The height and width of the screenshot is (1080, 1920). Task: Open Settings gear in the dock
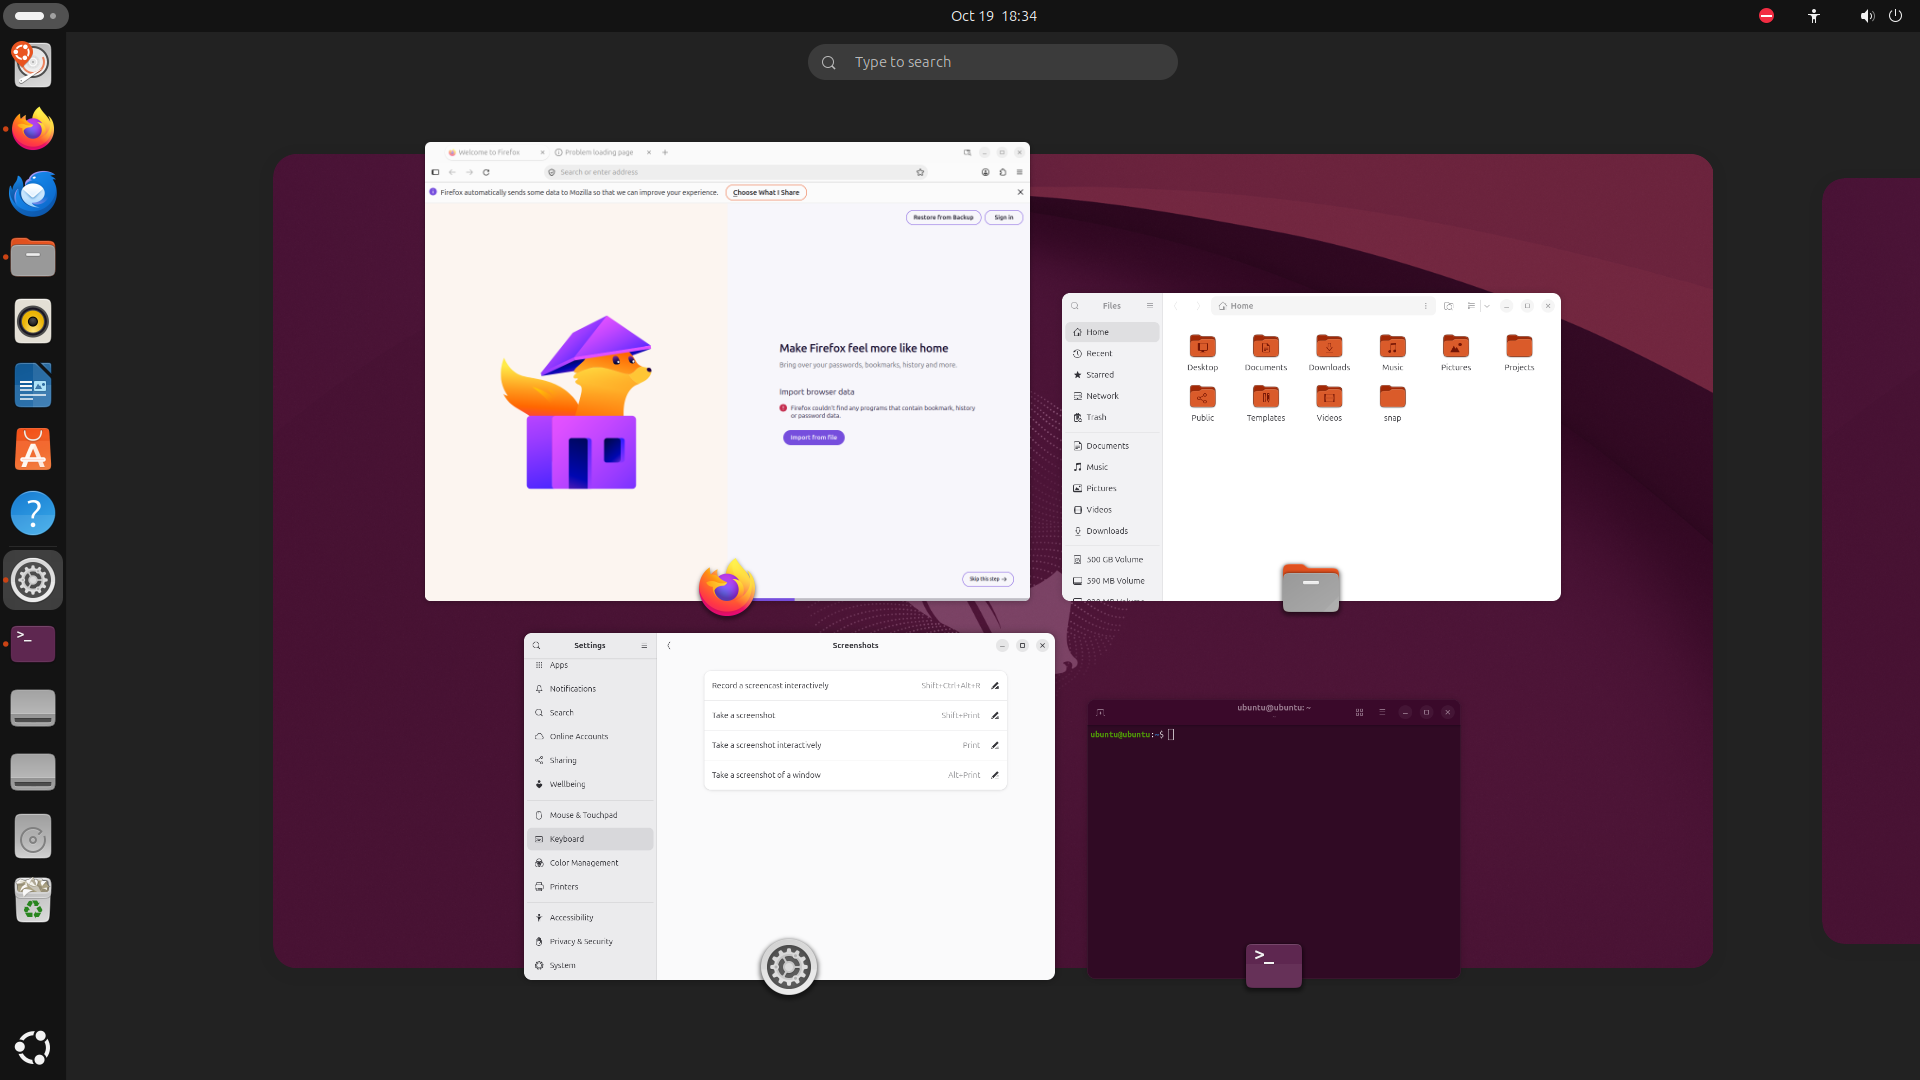(x=33, y=580)
